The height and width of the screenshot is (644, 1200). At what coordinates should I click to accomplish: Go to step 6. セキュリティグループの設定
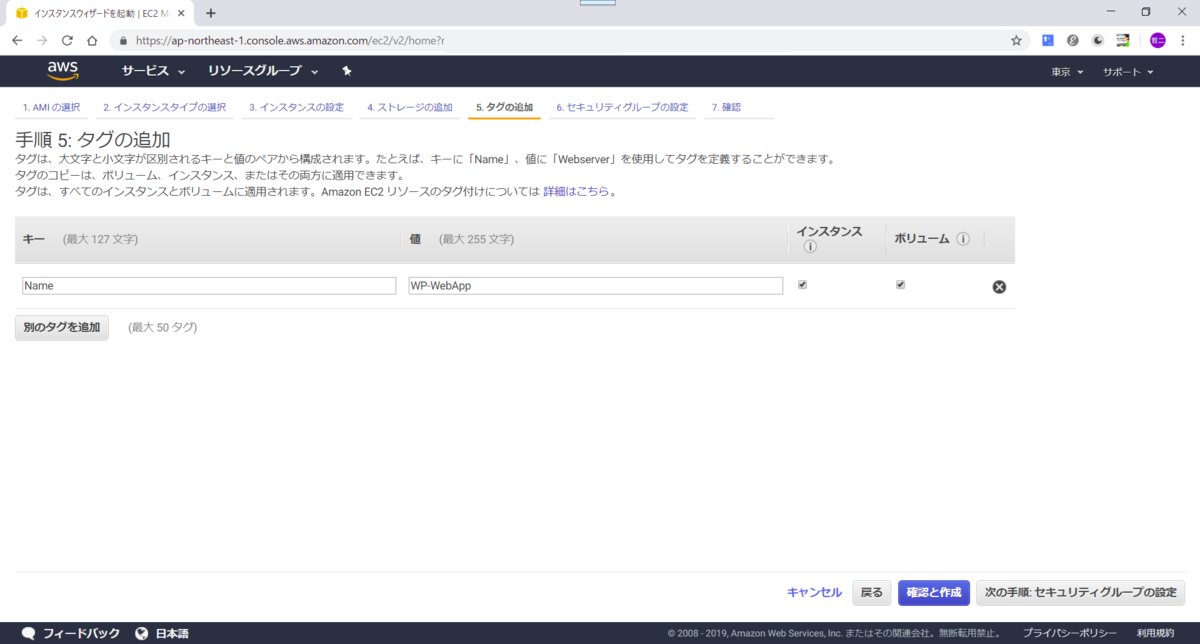(x=622, y=106)
